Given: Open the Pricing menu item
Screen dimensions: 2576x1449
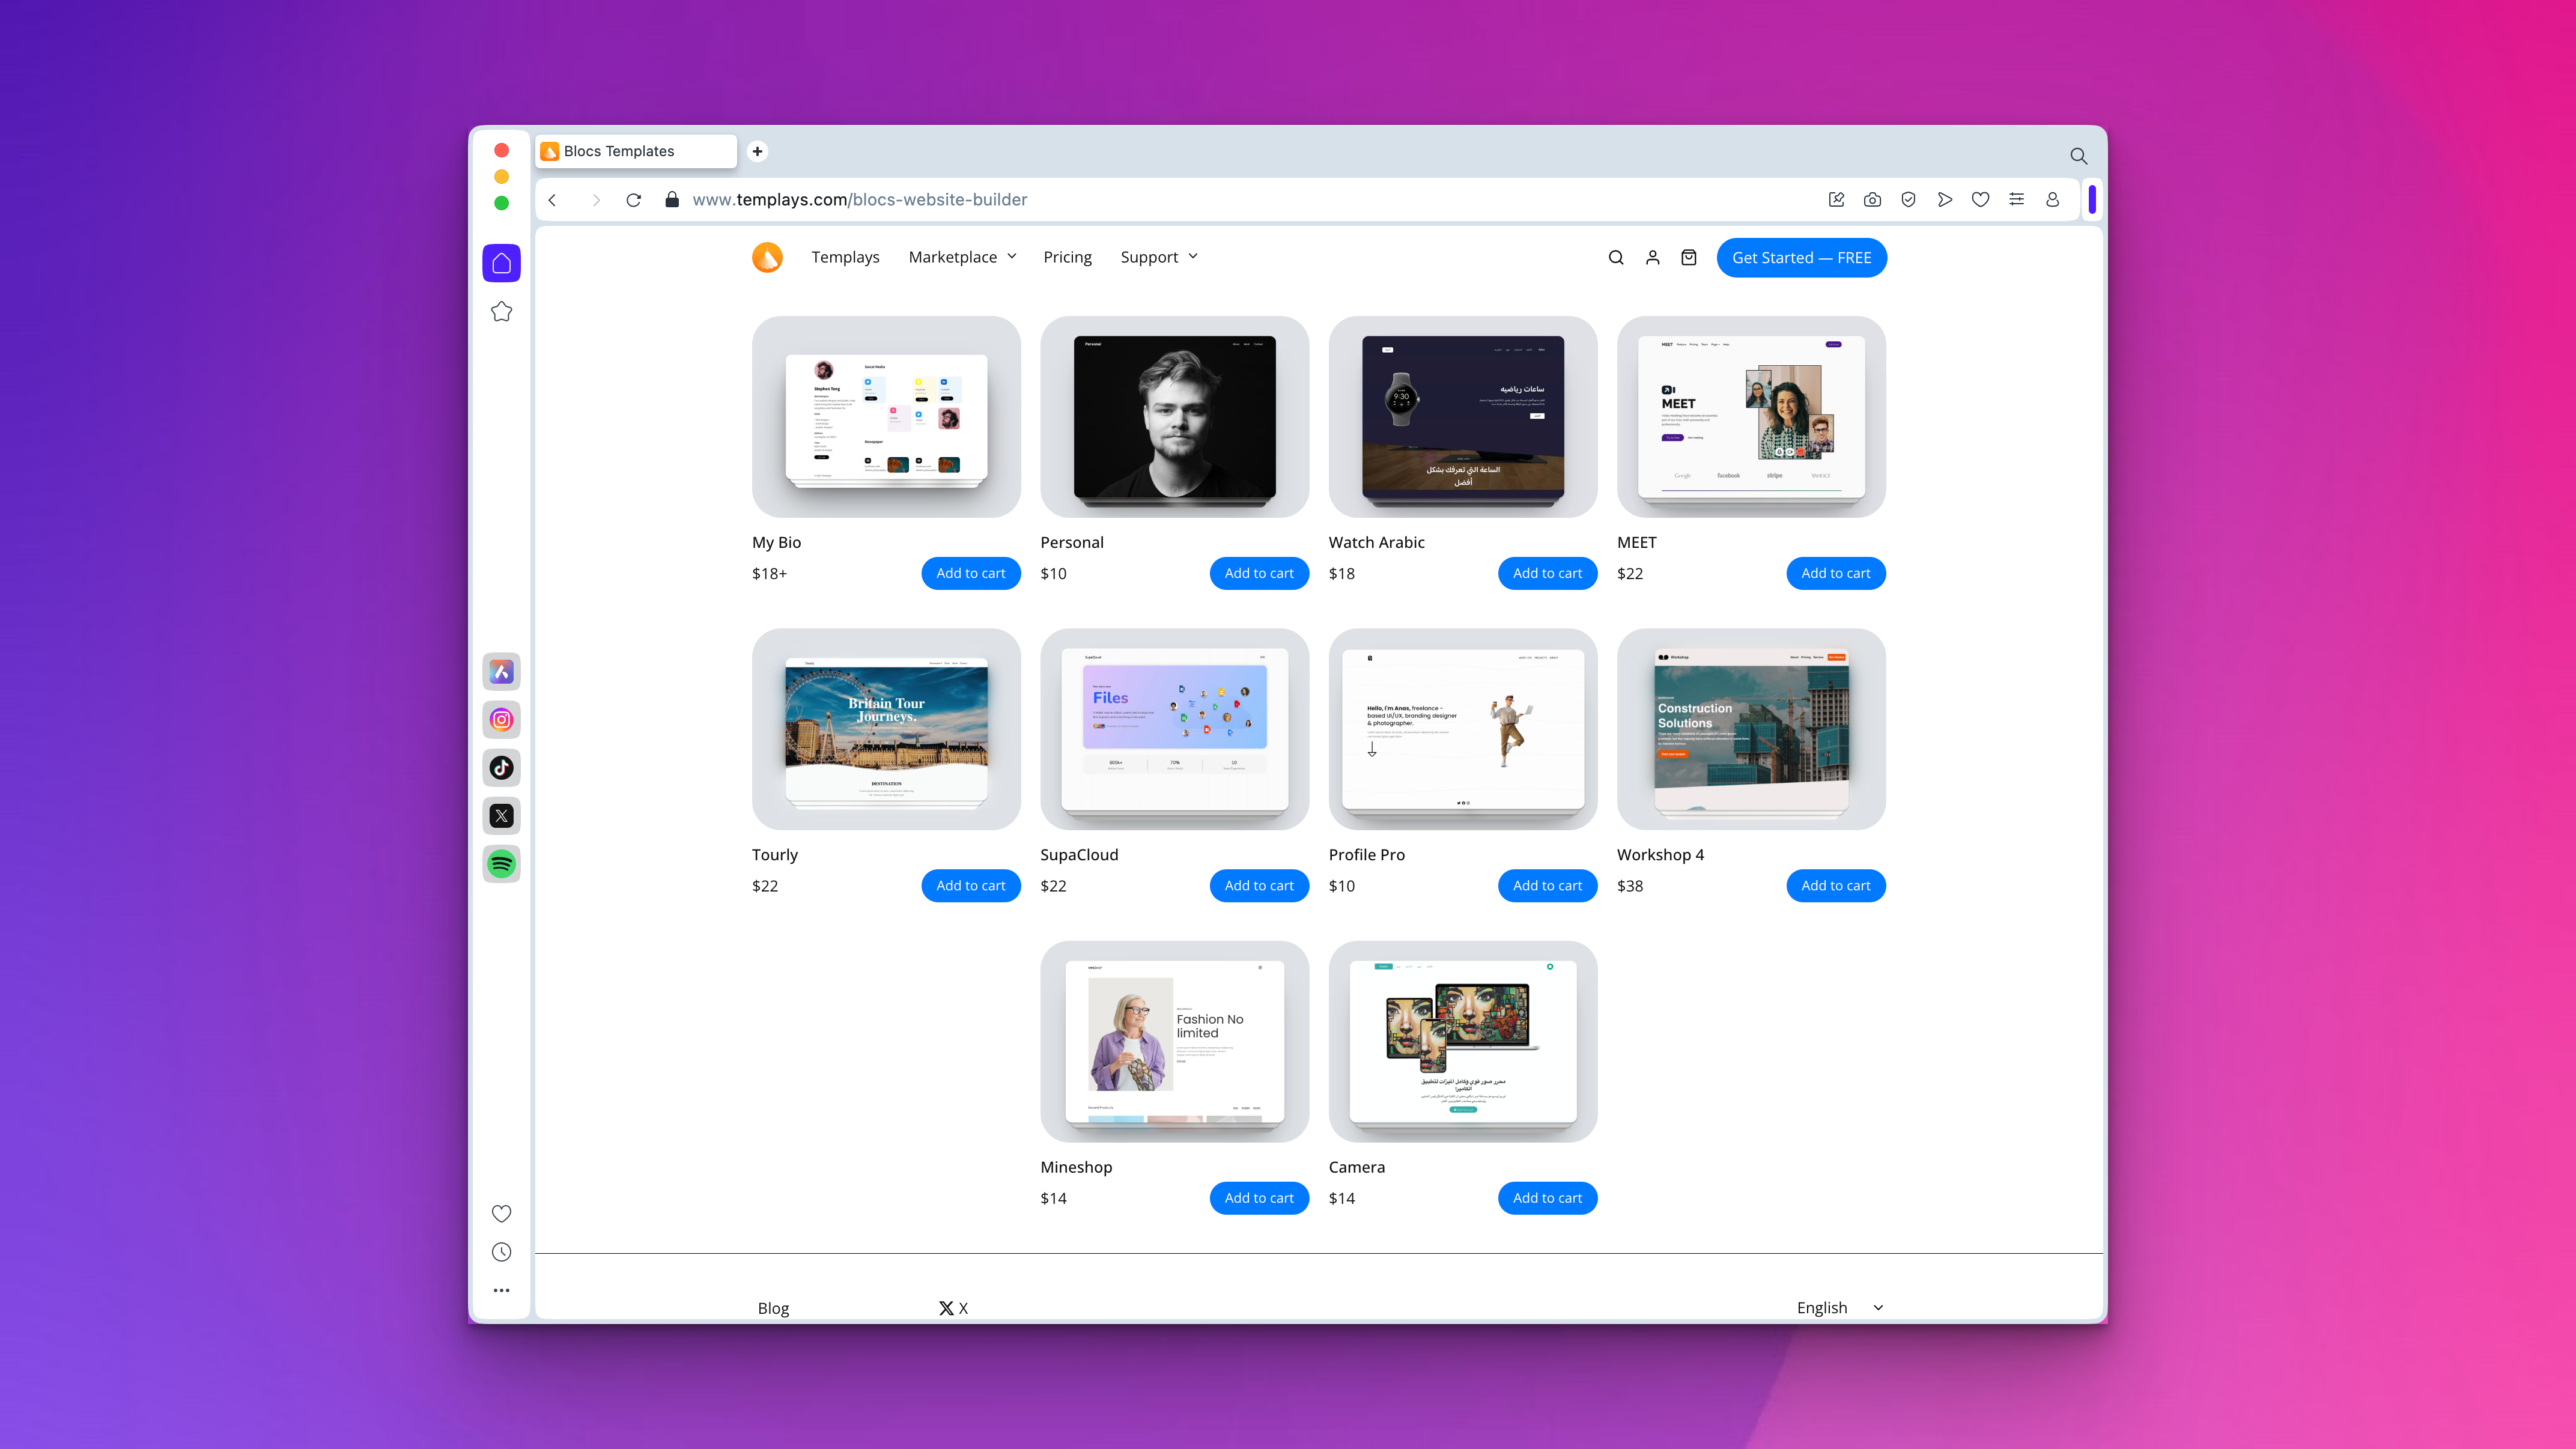Looking at the screenshot, I should coord(1067,257).
